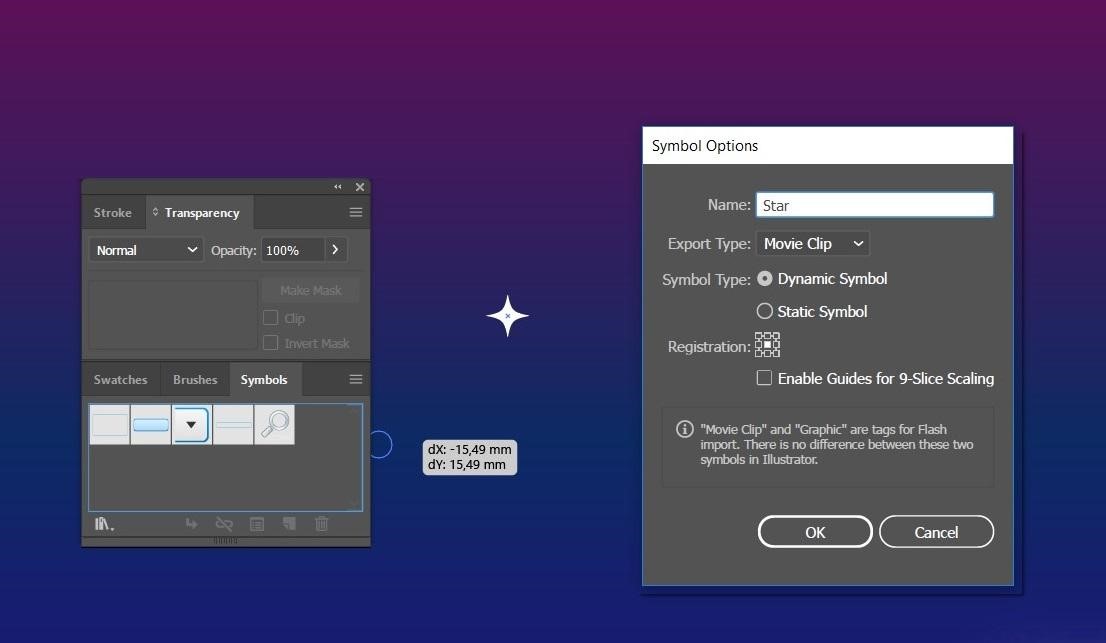Switch to the Swatches tab

[x=120, y=380]
